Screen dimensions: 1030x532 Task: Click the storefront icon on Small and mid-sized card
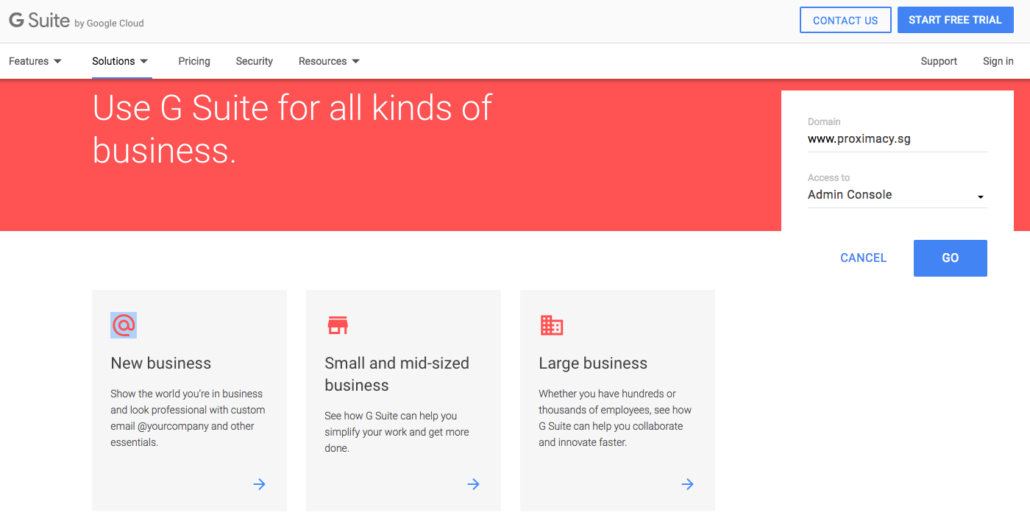coord(338,325)
